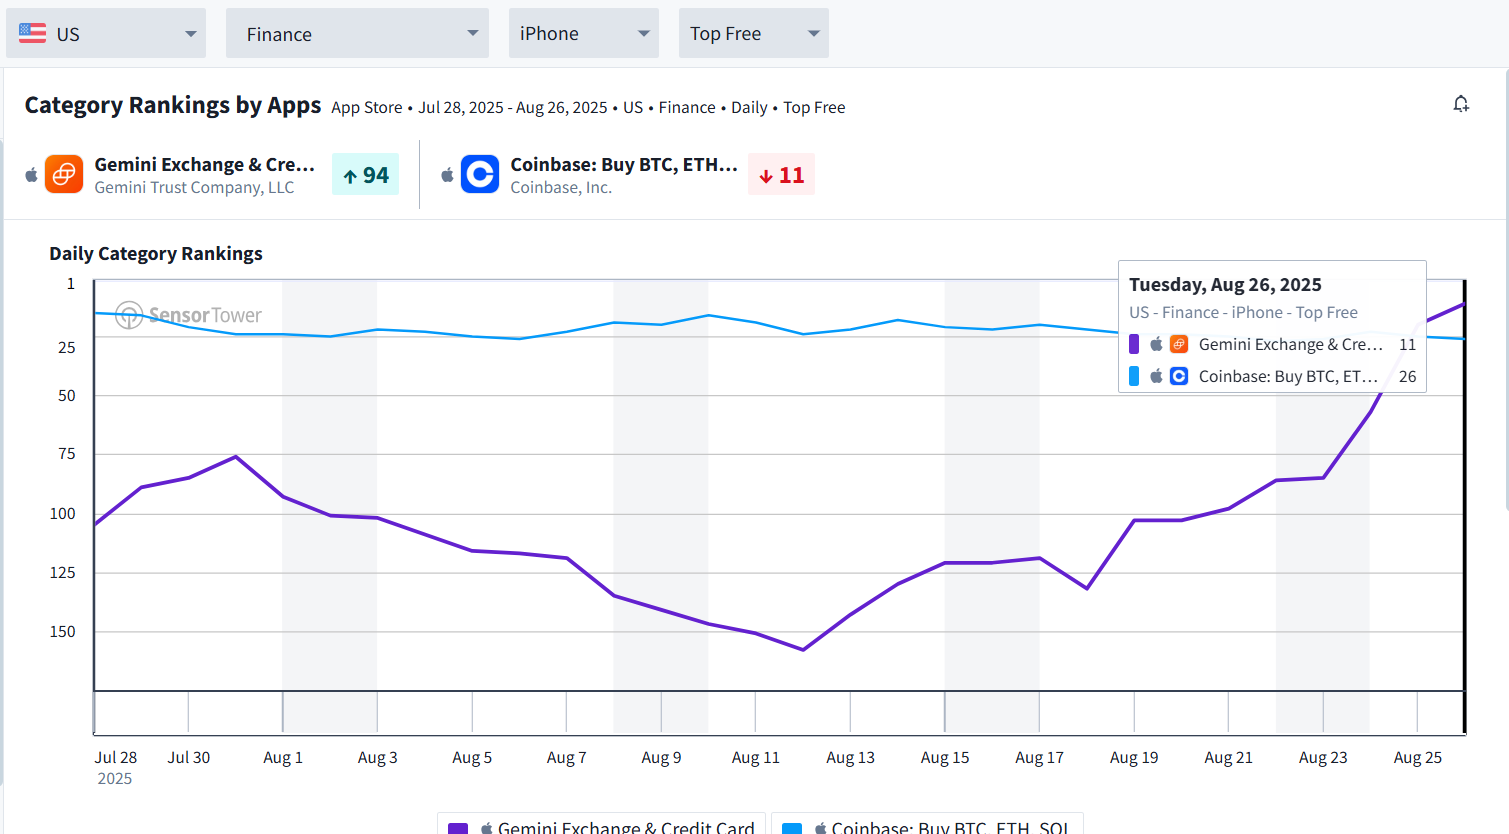1509x834 pixels.
Task: Click the blue Coinbase app icon in header
Action: (480, 175)
